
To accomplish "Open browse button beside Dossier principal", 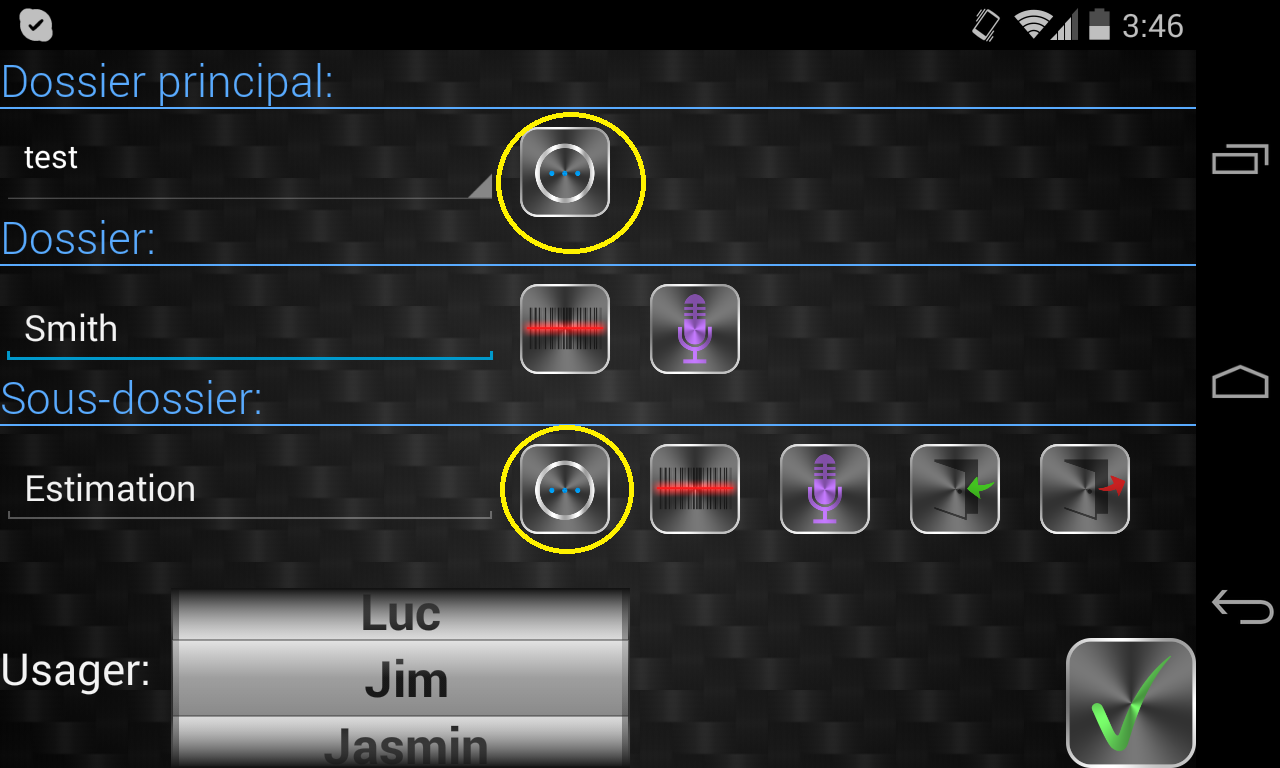I will tap(565, 172).
